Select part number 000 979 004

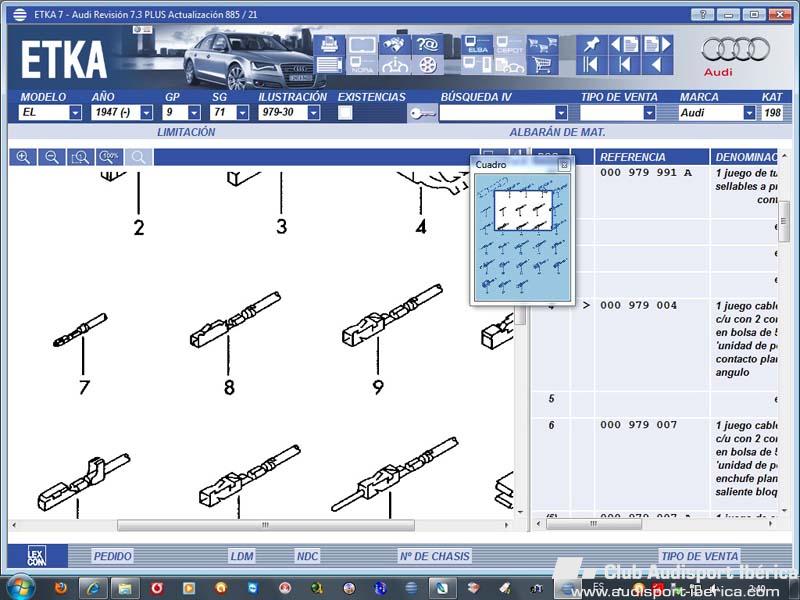638,306
